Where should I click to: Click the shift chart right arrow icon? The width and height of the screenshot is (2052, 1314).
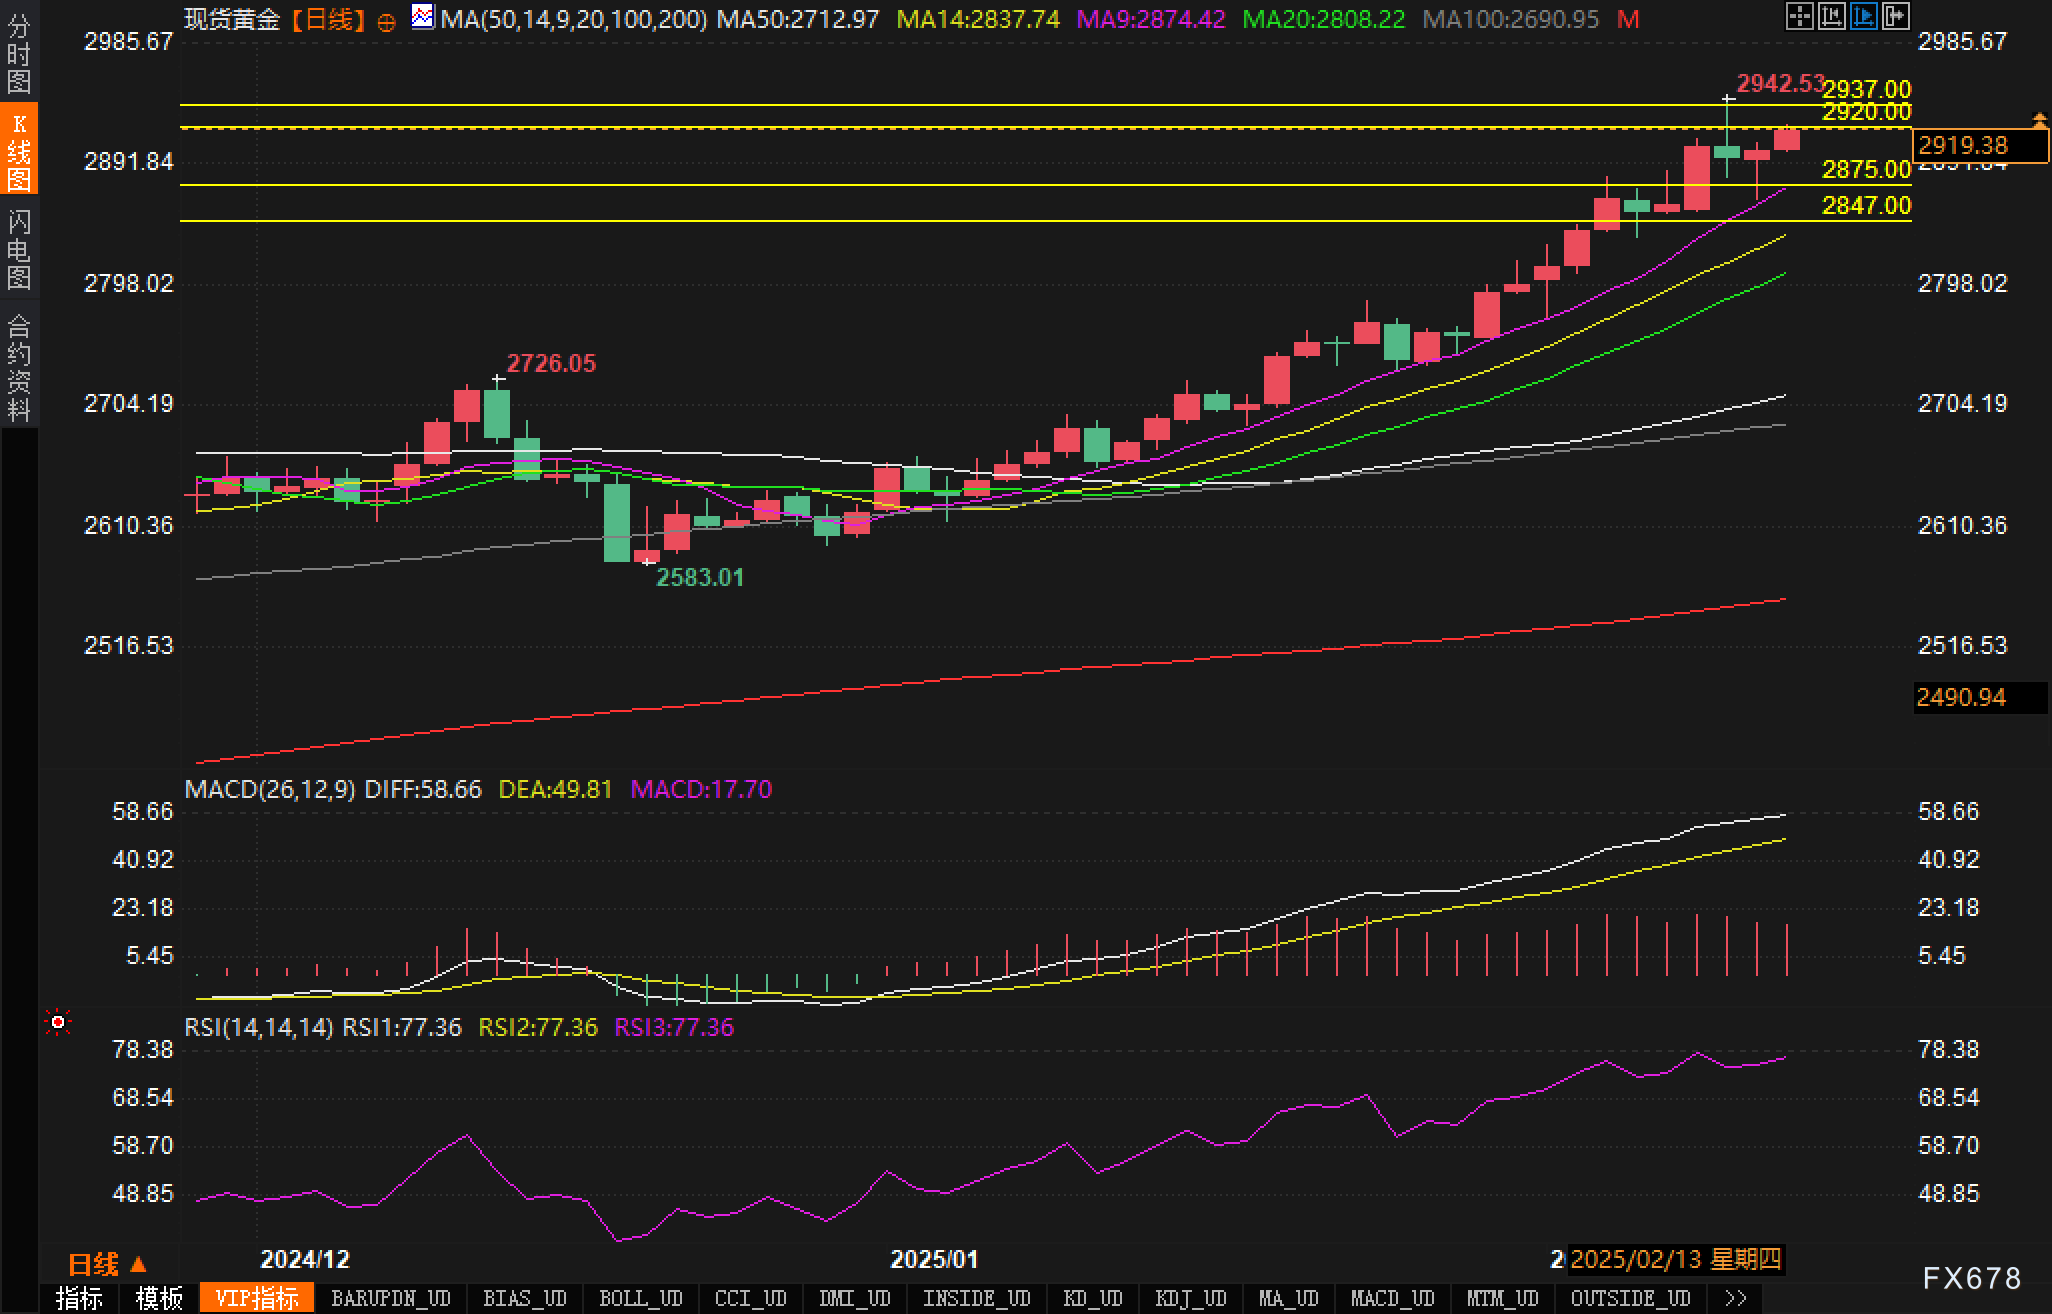tap(1895, 16)
